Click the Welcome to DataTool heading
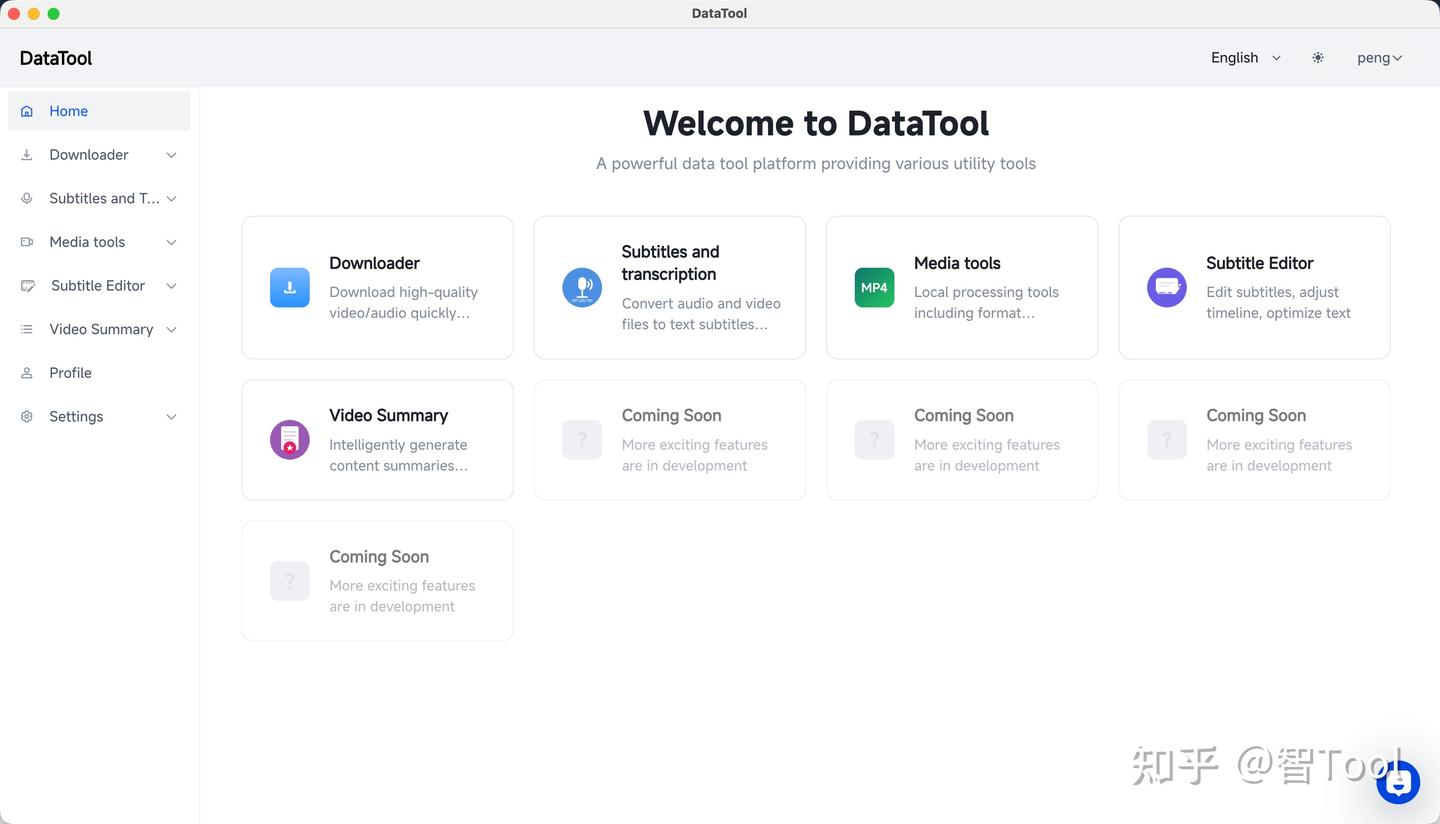The height and width of the screenshot is (824, 1440). [x=816, y=123]
